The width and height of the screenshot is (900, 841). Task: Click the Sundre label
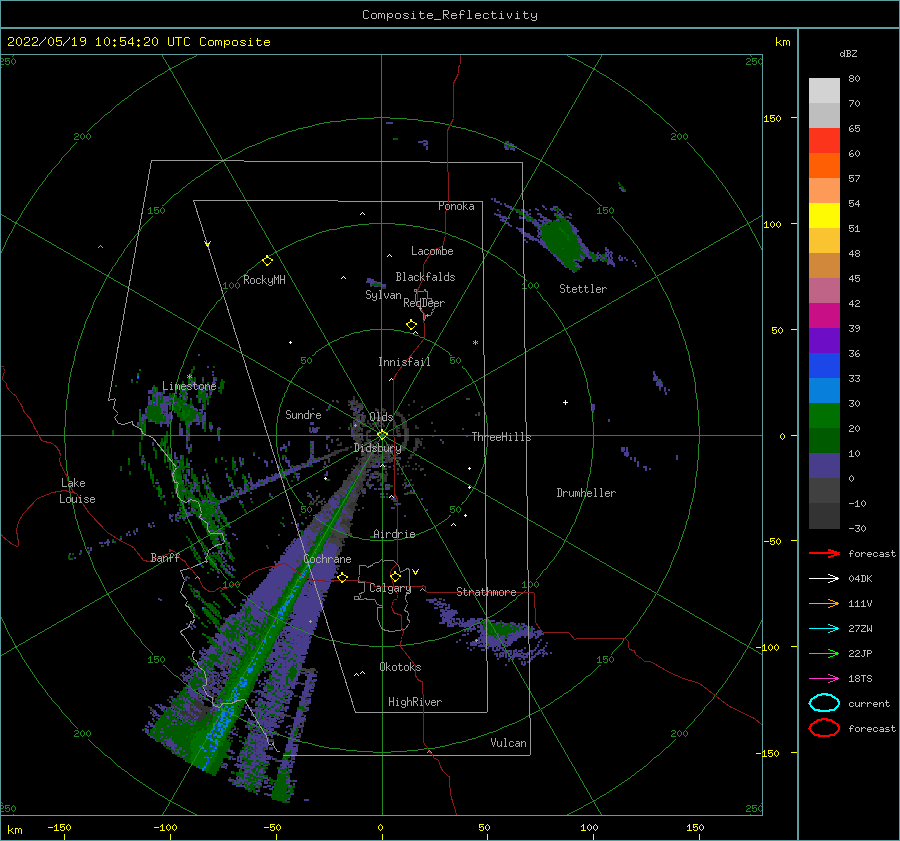click(303, 414)
